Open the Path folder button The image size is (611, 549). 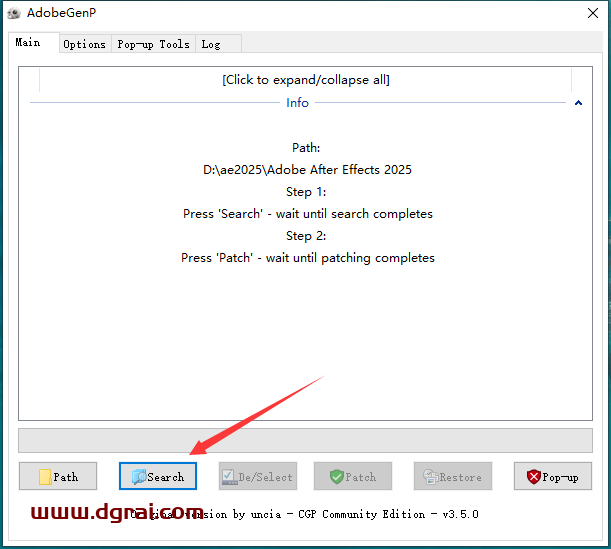pyautogui.click(x=58, y=476)
